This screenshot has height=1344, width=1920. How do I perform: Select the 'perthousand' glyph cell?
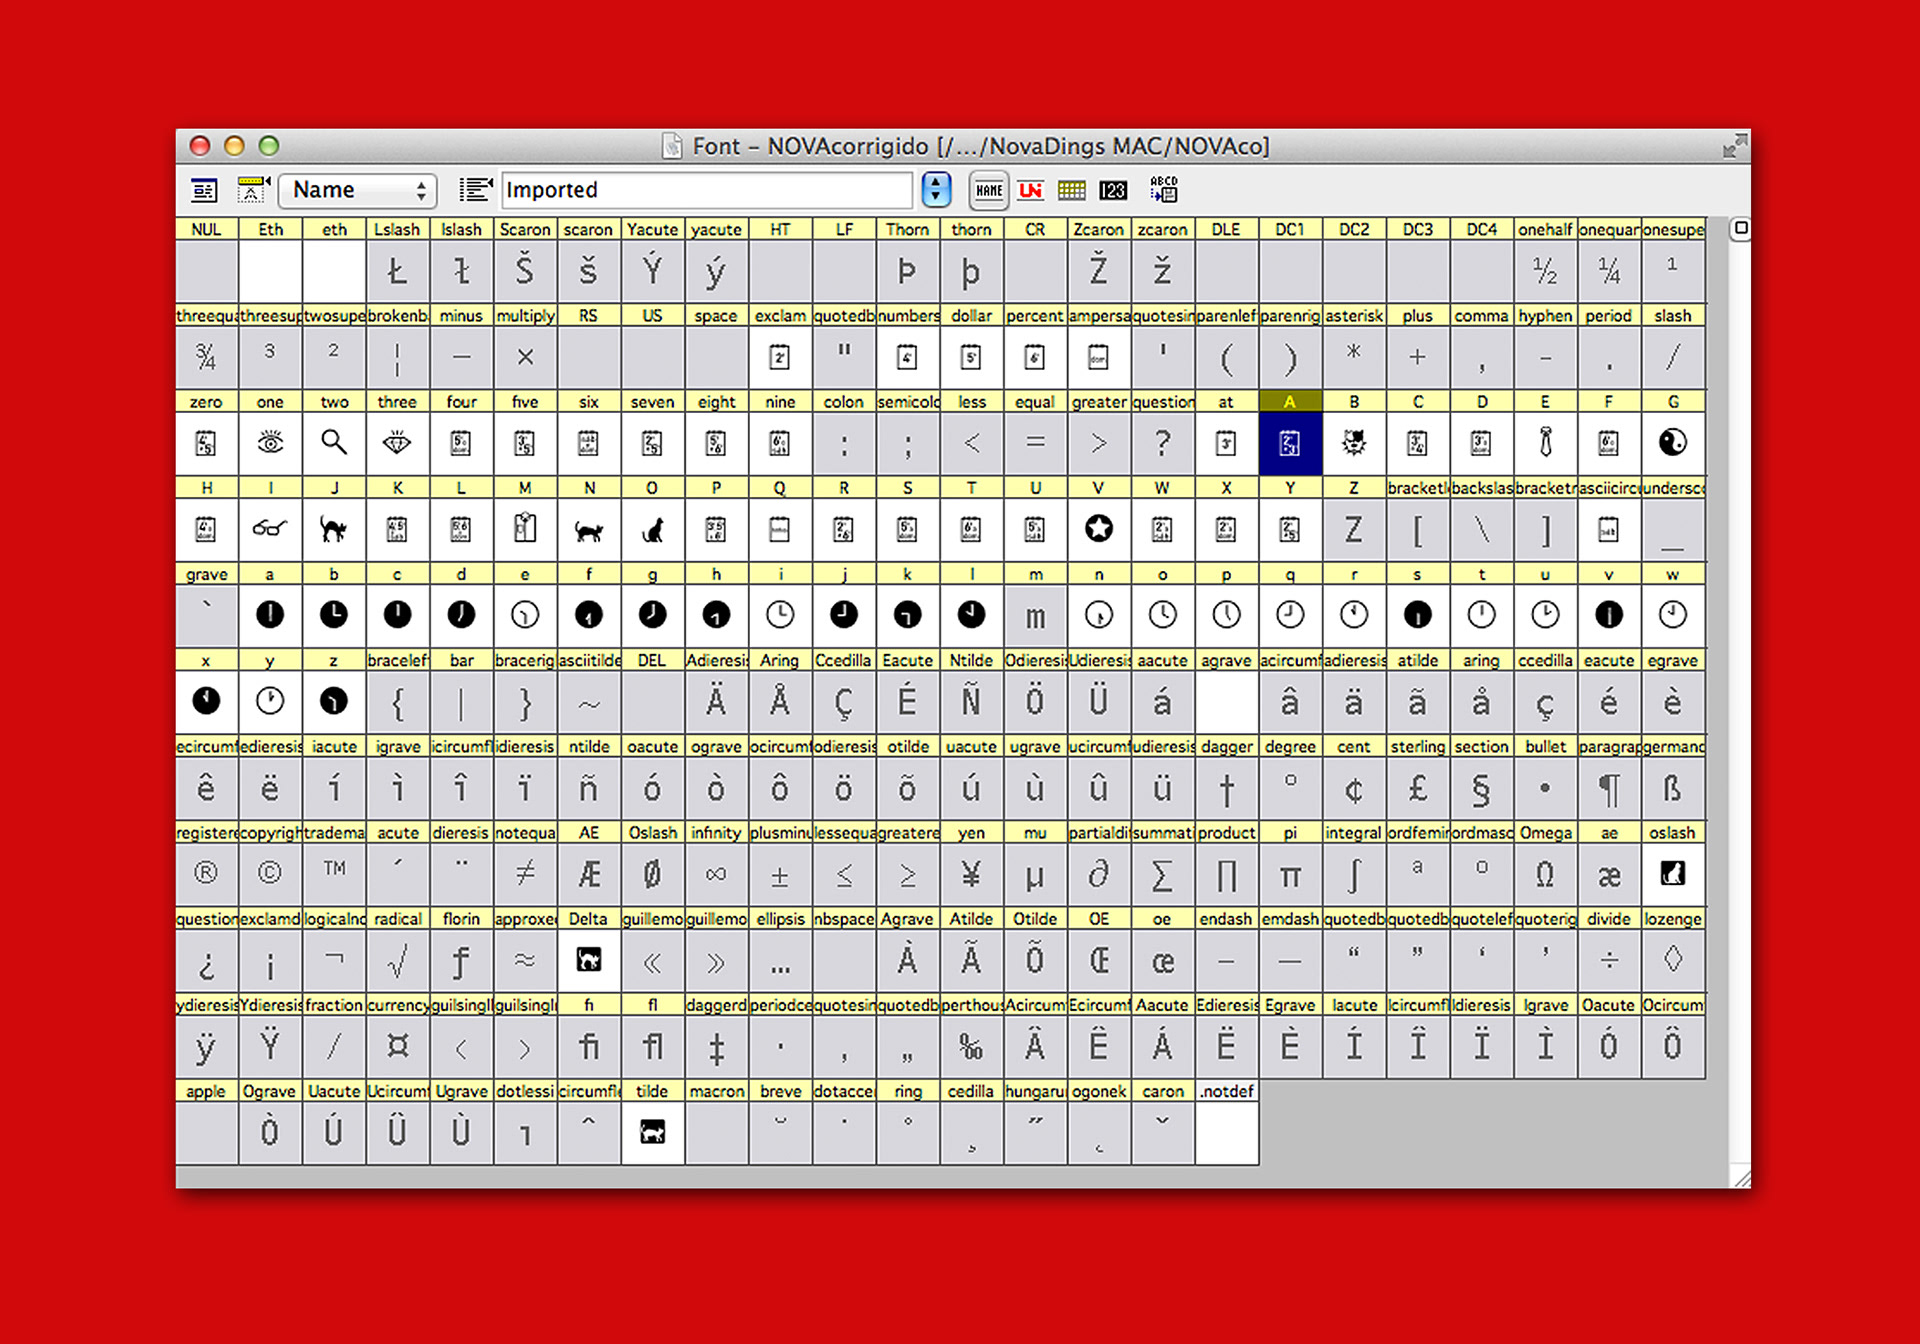(x=971, y=1047)
